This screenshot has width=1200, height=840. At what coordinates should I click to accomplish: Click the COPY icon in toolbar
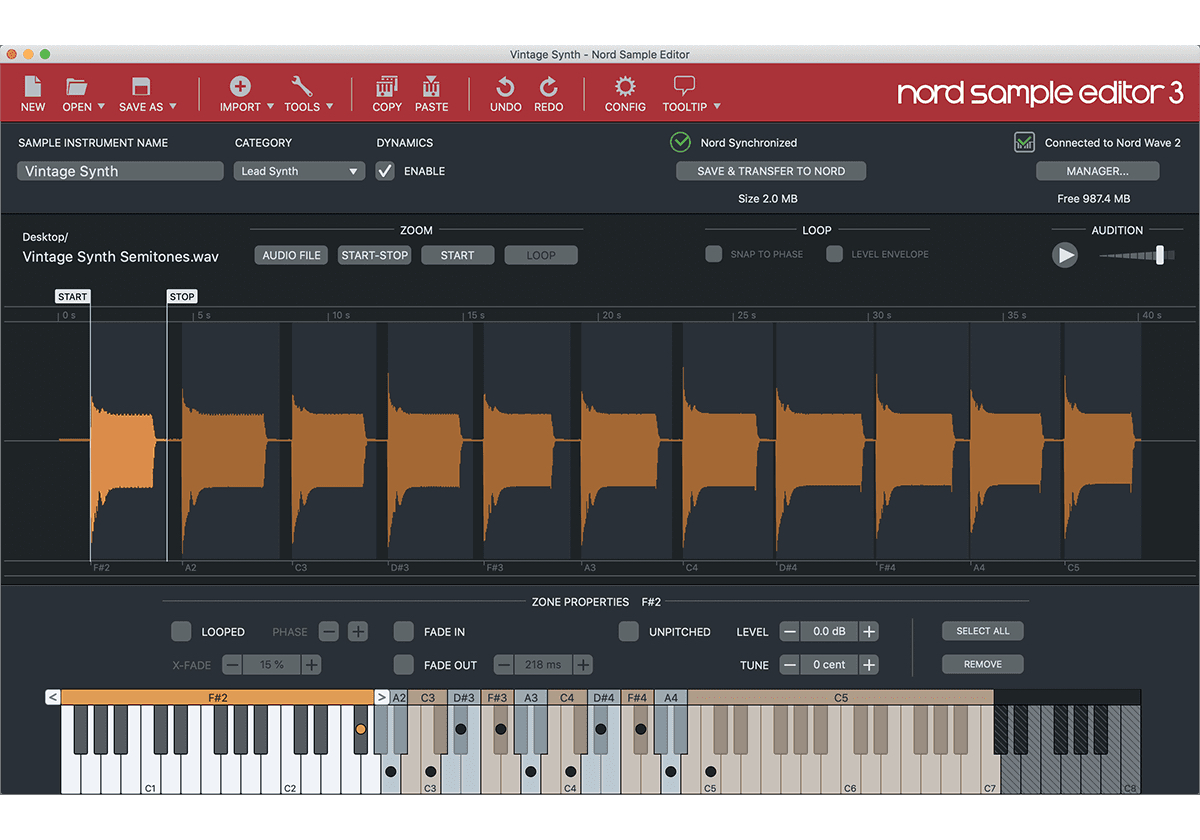(x=387, y=86)
